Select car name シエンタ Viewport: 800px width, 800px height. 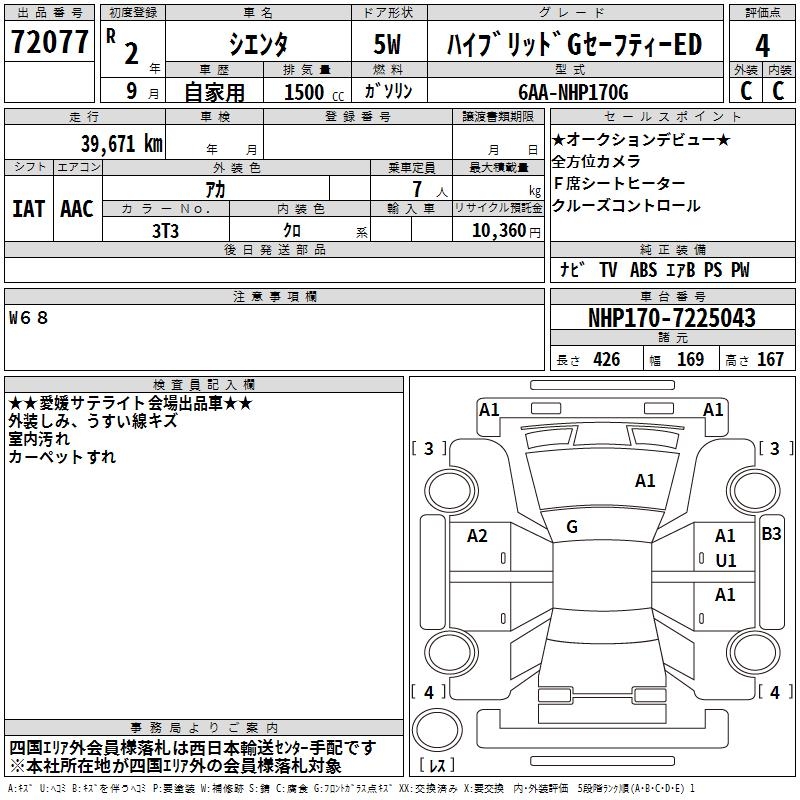pos(258,44)
